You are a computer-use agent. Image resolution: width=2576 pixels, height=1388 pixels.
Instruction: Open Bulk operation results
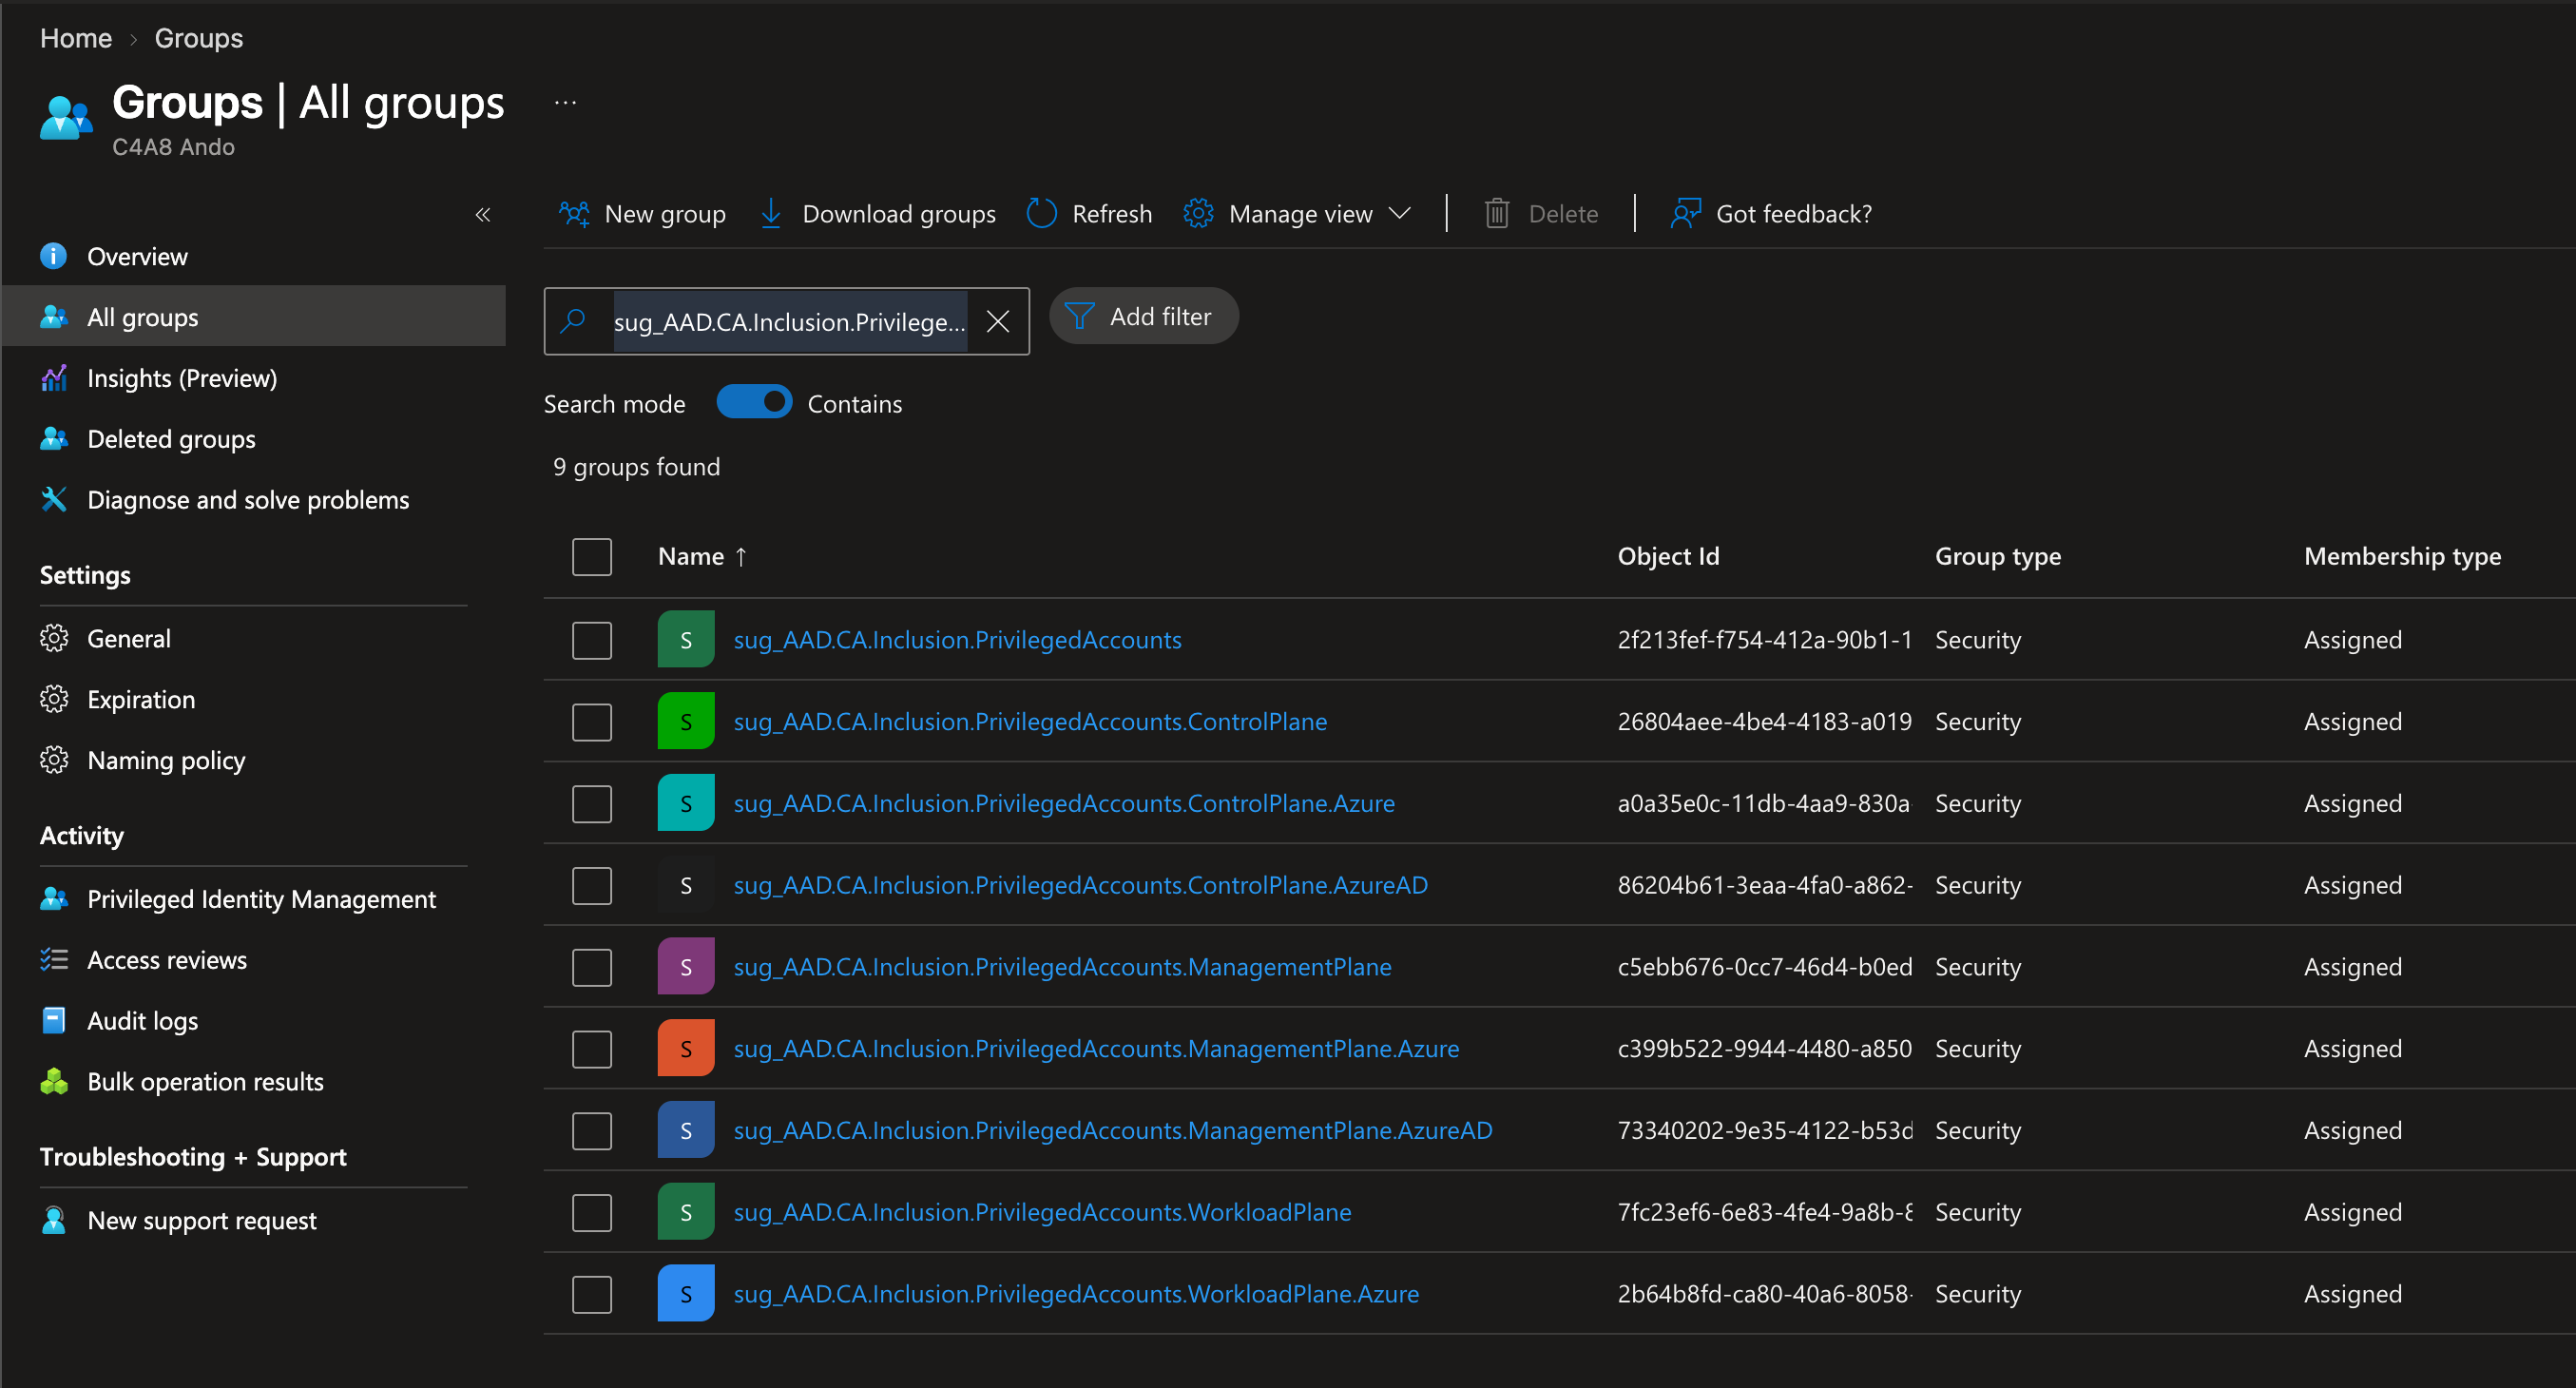pos(253,1082)
